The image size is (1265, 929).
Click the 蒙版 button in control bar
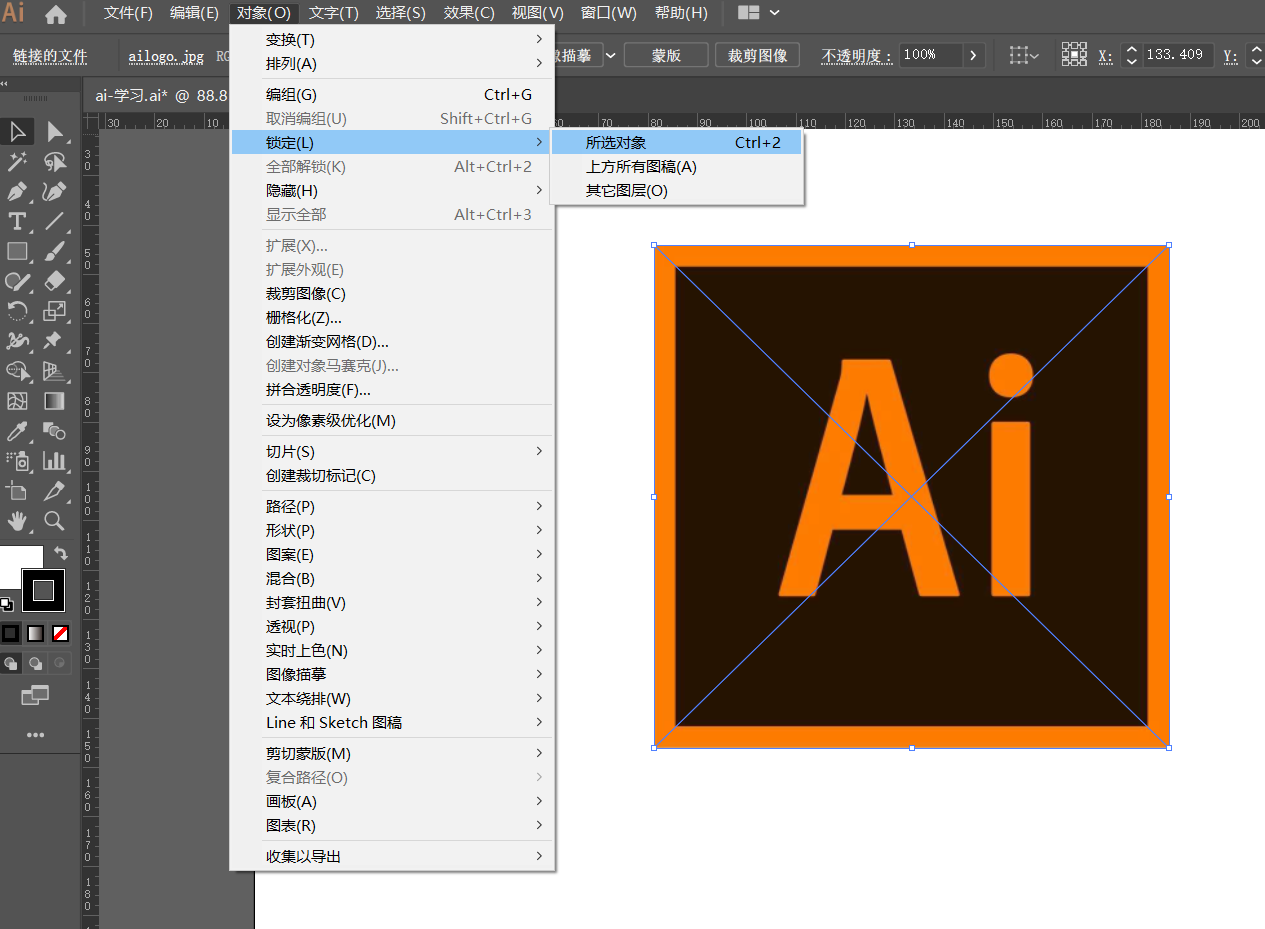[x=666, y=56]
